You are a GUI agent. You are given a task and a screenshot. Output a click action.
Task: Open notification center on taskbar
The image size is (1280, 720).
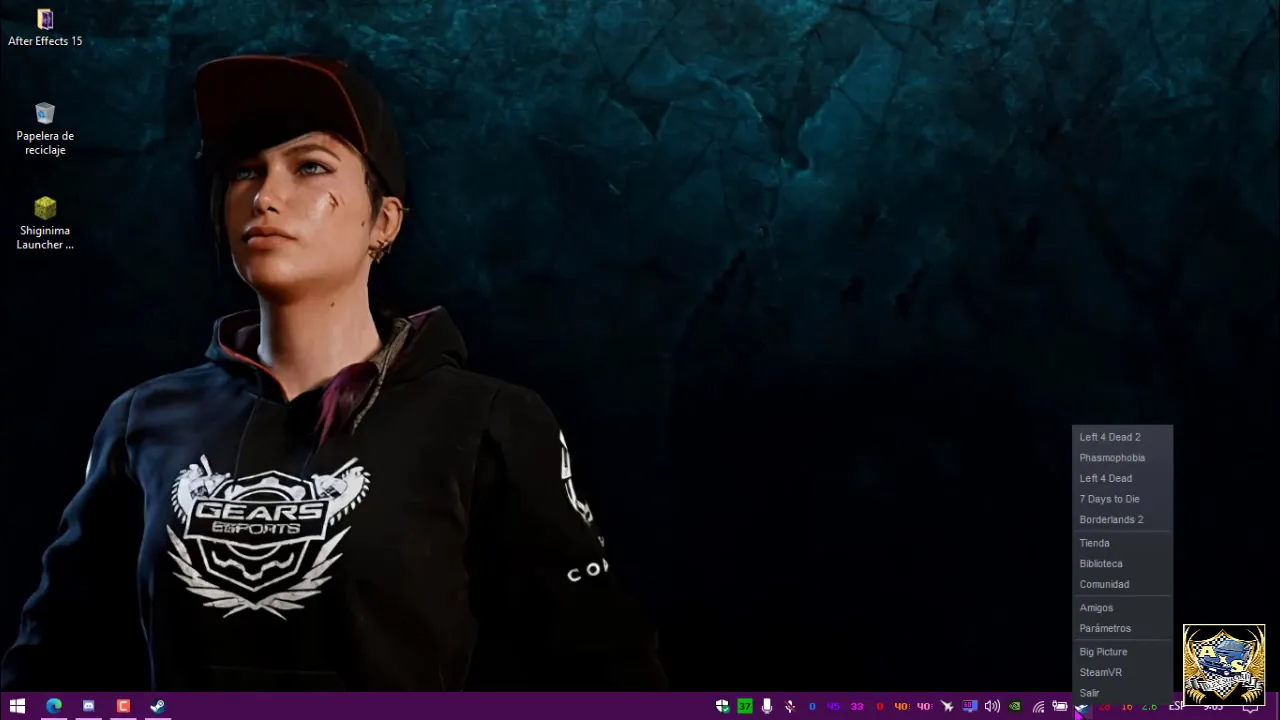pyautogui.click(x=1250, y=707)
